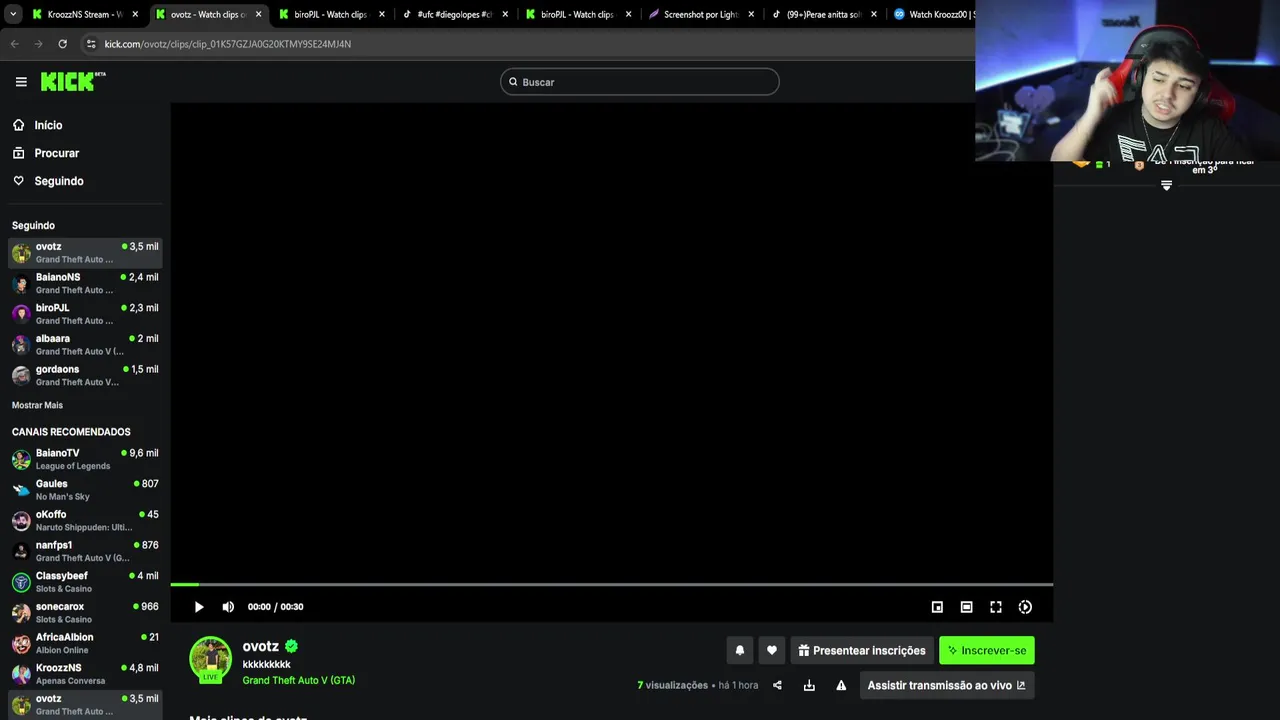Enable mini player mode

click(x=937, y=607)
